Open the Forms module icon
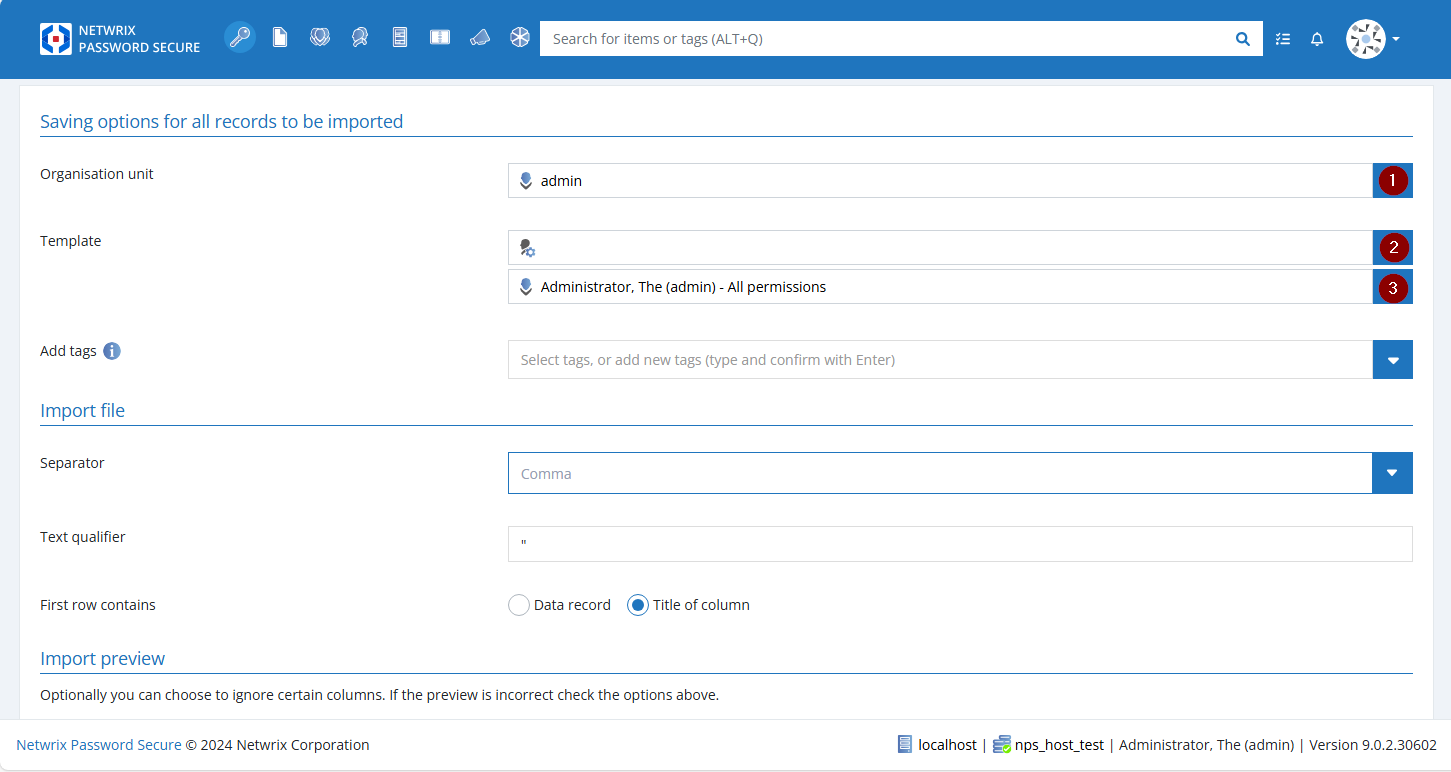This screenshot has width=1451, height=772. pos(400,38)
